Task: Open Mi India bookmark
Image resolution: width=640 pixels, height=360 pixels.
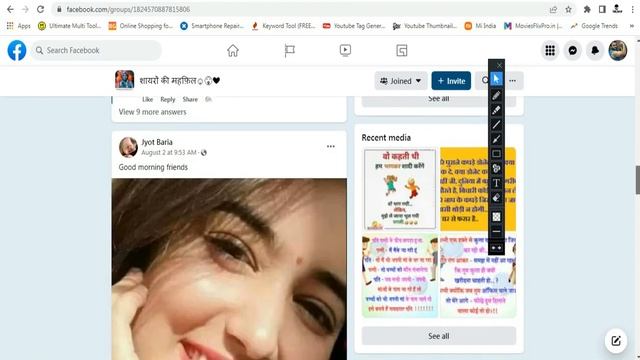Action: [480, 26]
